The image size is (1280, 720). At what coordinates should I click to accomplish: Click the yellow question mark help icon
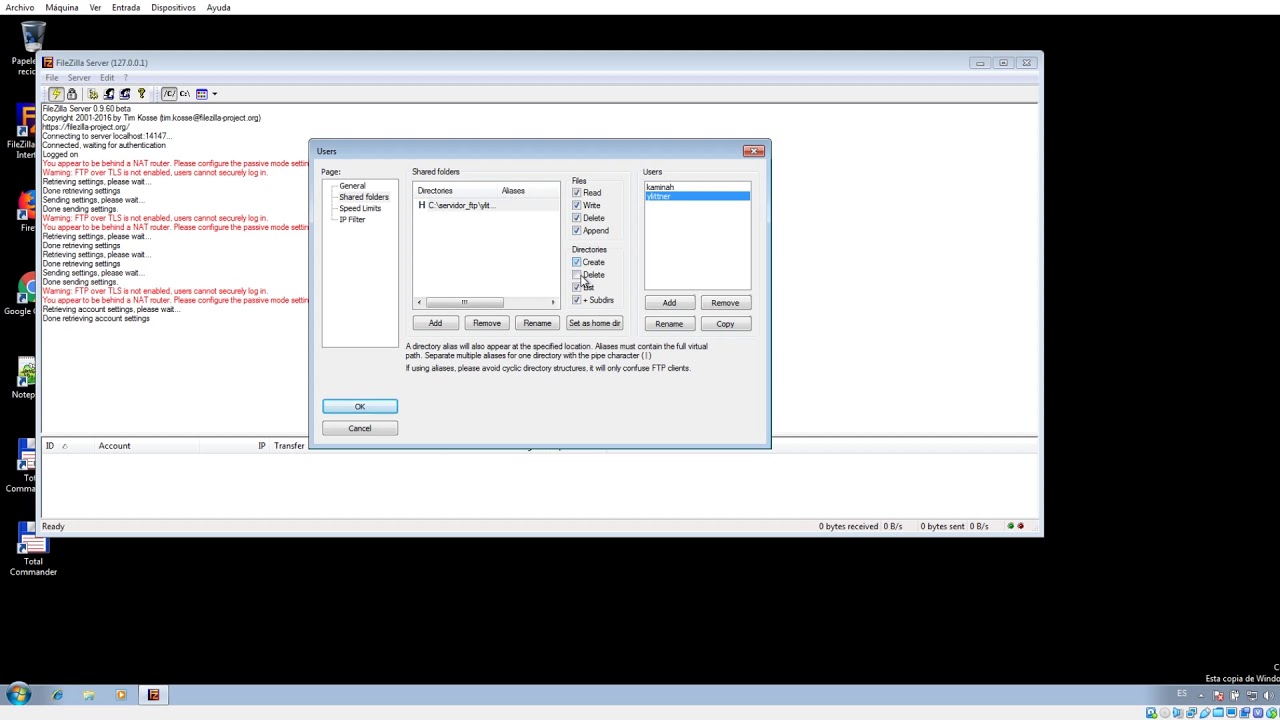pyautogui.click(x=141, y=94)
